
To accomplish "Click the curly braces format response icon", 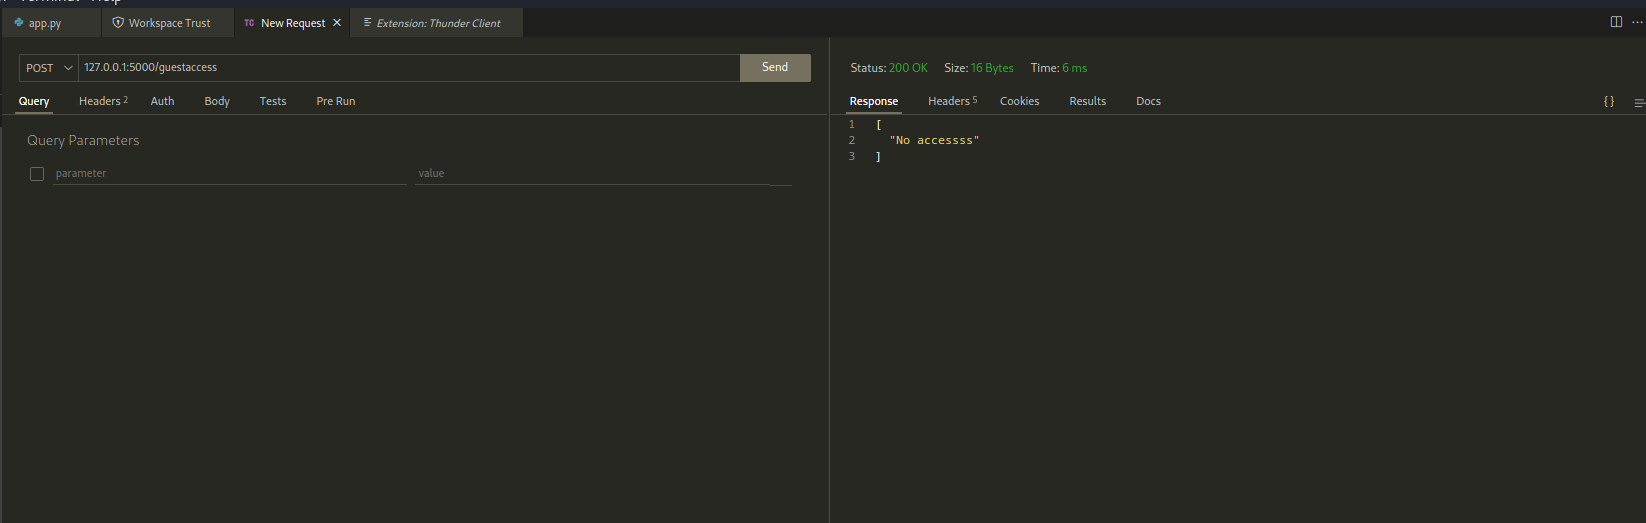I will pos(1609,101).
